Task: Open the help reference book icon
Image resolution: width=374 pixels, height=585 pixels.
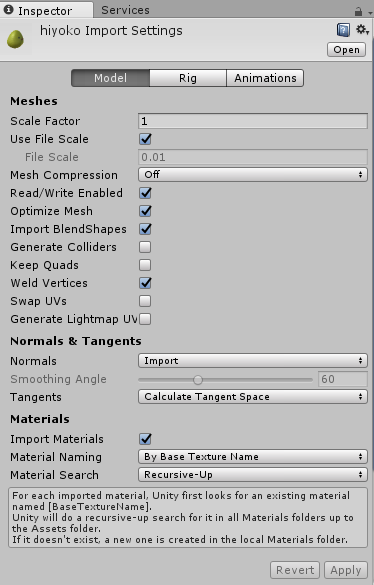Action: pyautogui.click(x=343, y=30)
